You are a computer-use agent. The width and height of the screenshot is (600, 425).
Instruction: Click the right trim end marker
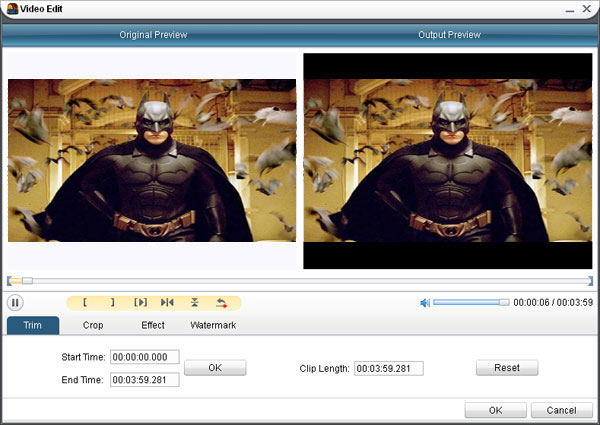pos(590,281)
